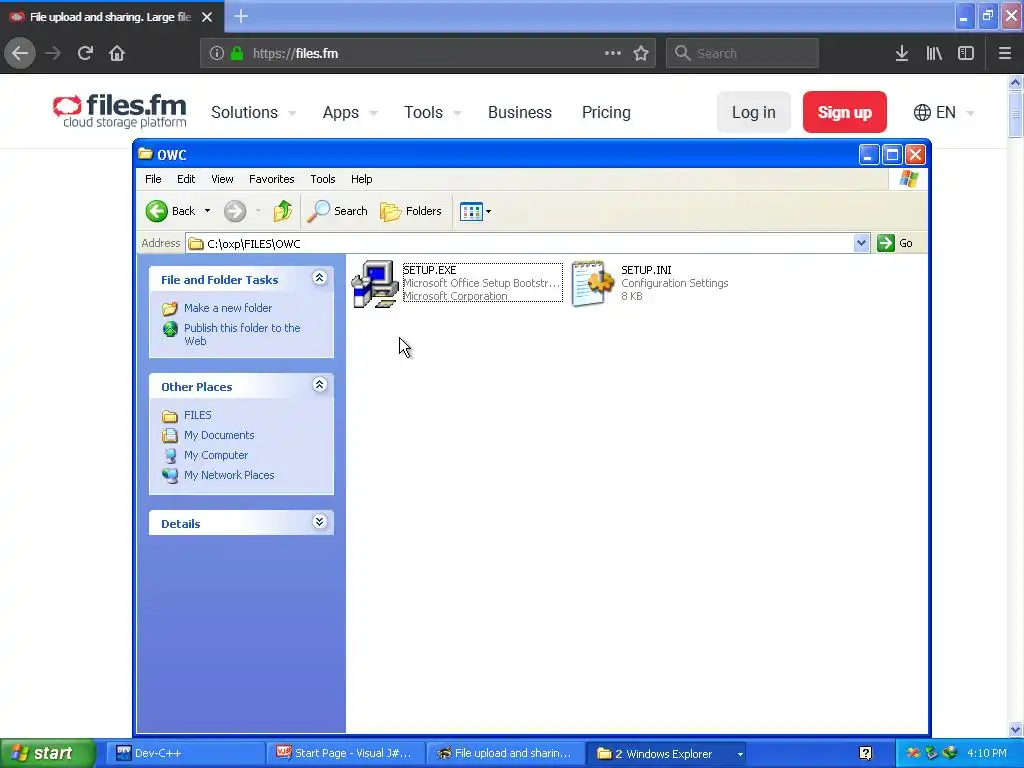
Task: Expand the Apps navigation dropdown
Action: click(350, 112)
